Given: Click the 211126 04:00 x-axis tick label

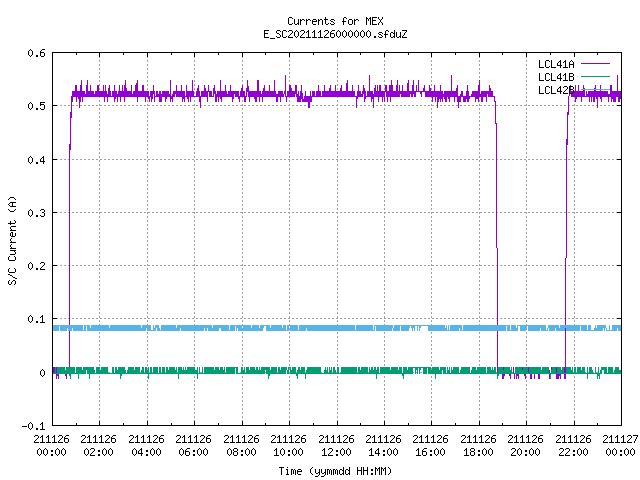Looking at the screenshot, I should tap(146, 445).
